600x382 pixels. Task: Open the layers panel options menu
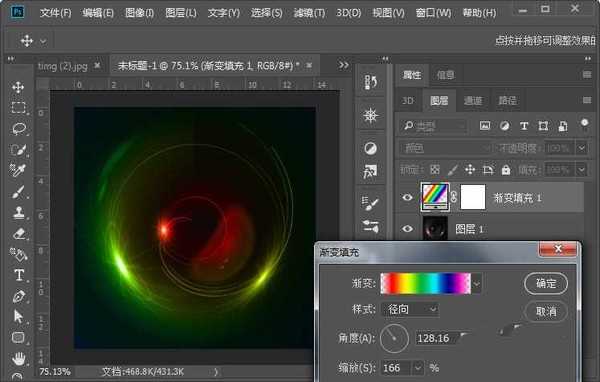(x=587, y=100)
